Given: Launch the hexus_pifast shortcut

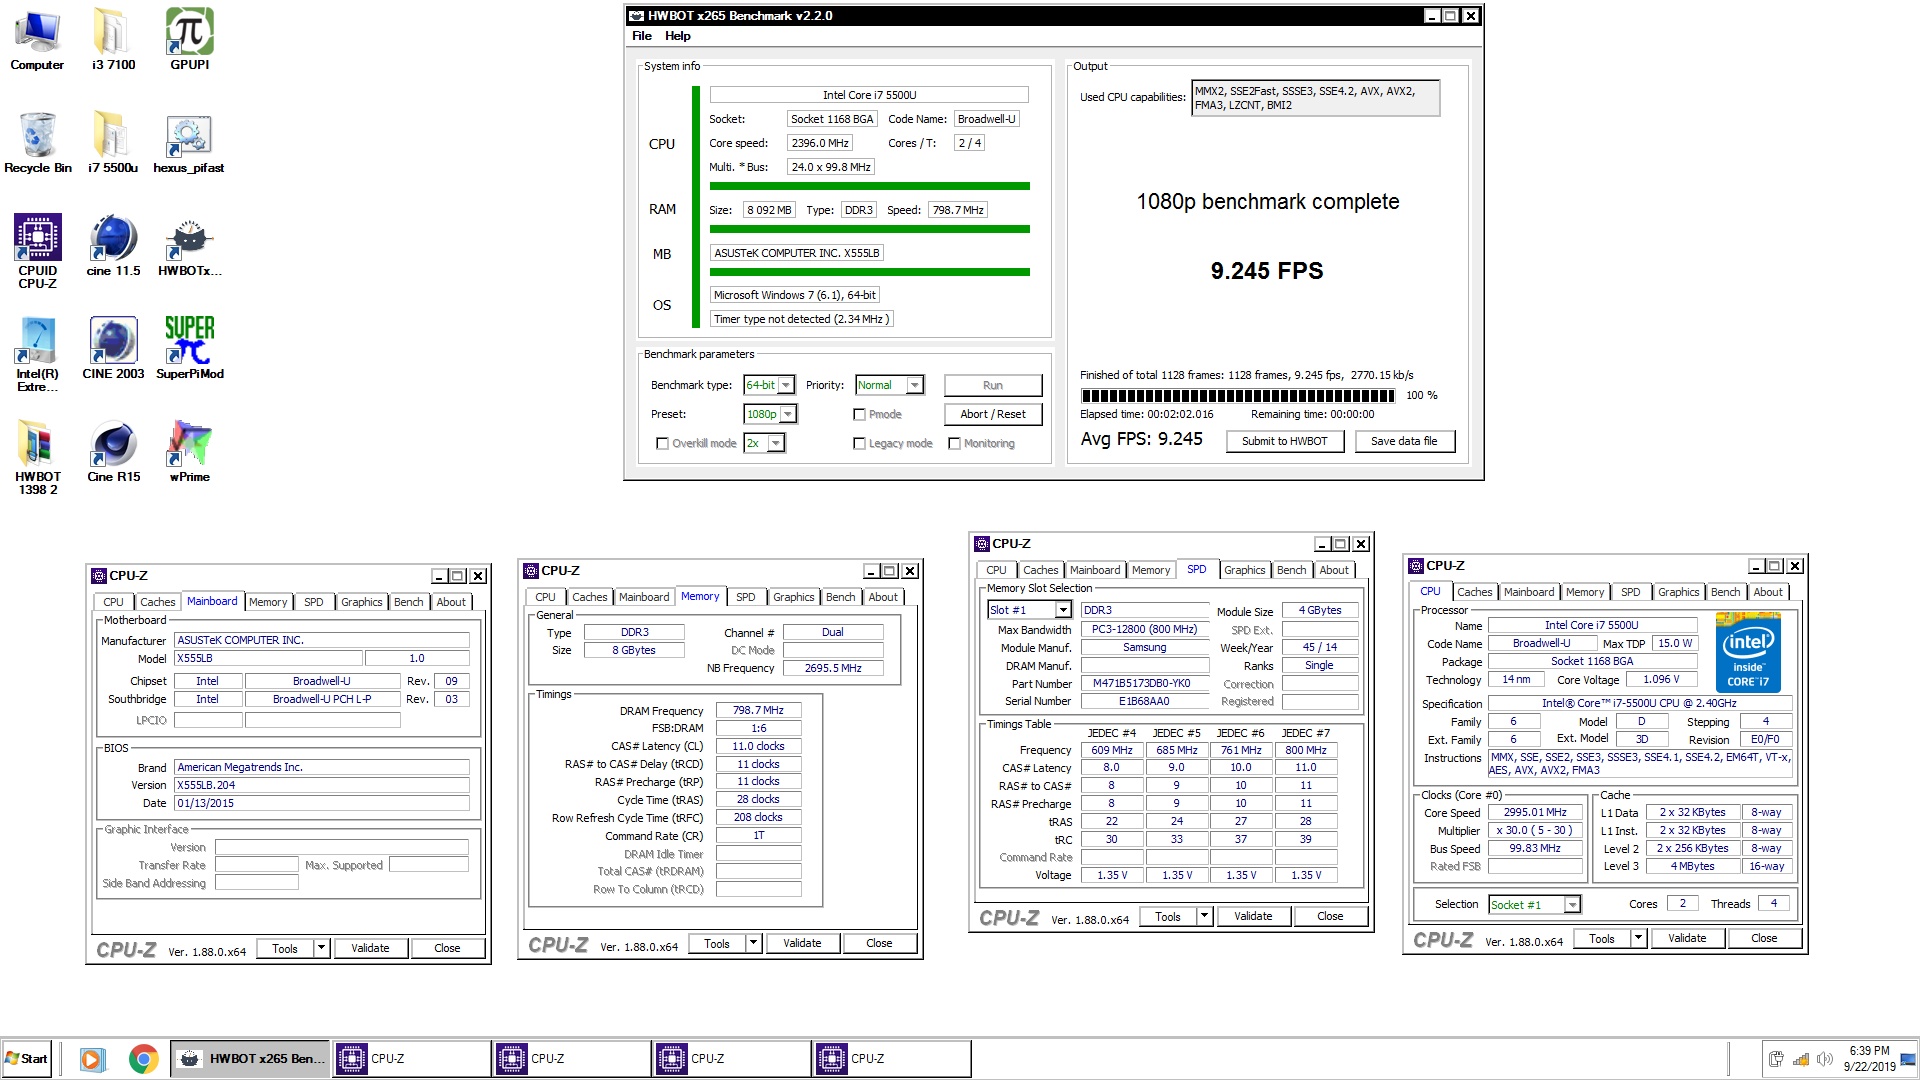Looking at the screenshot, I should pos(189,143).
